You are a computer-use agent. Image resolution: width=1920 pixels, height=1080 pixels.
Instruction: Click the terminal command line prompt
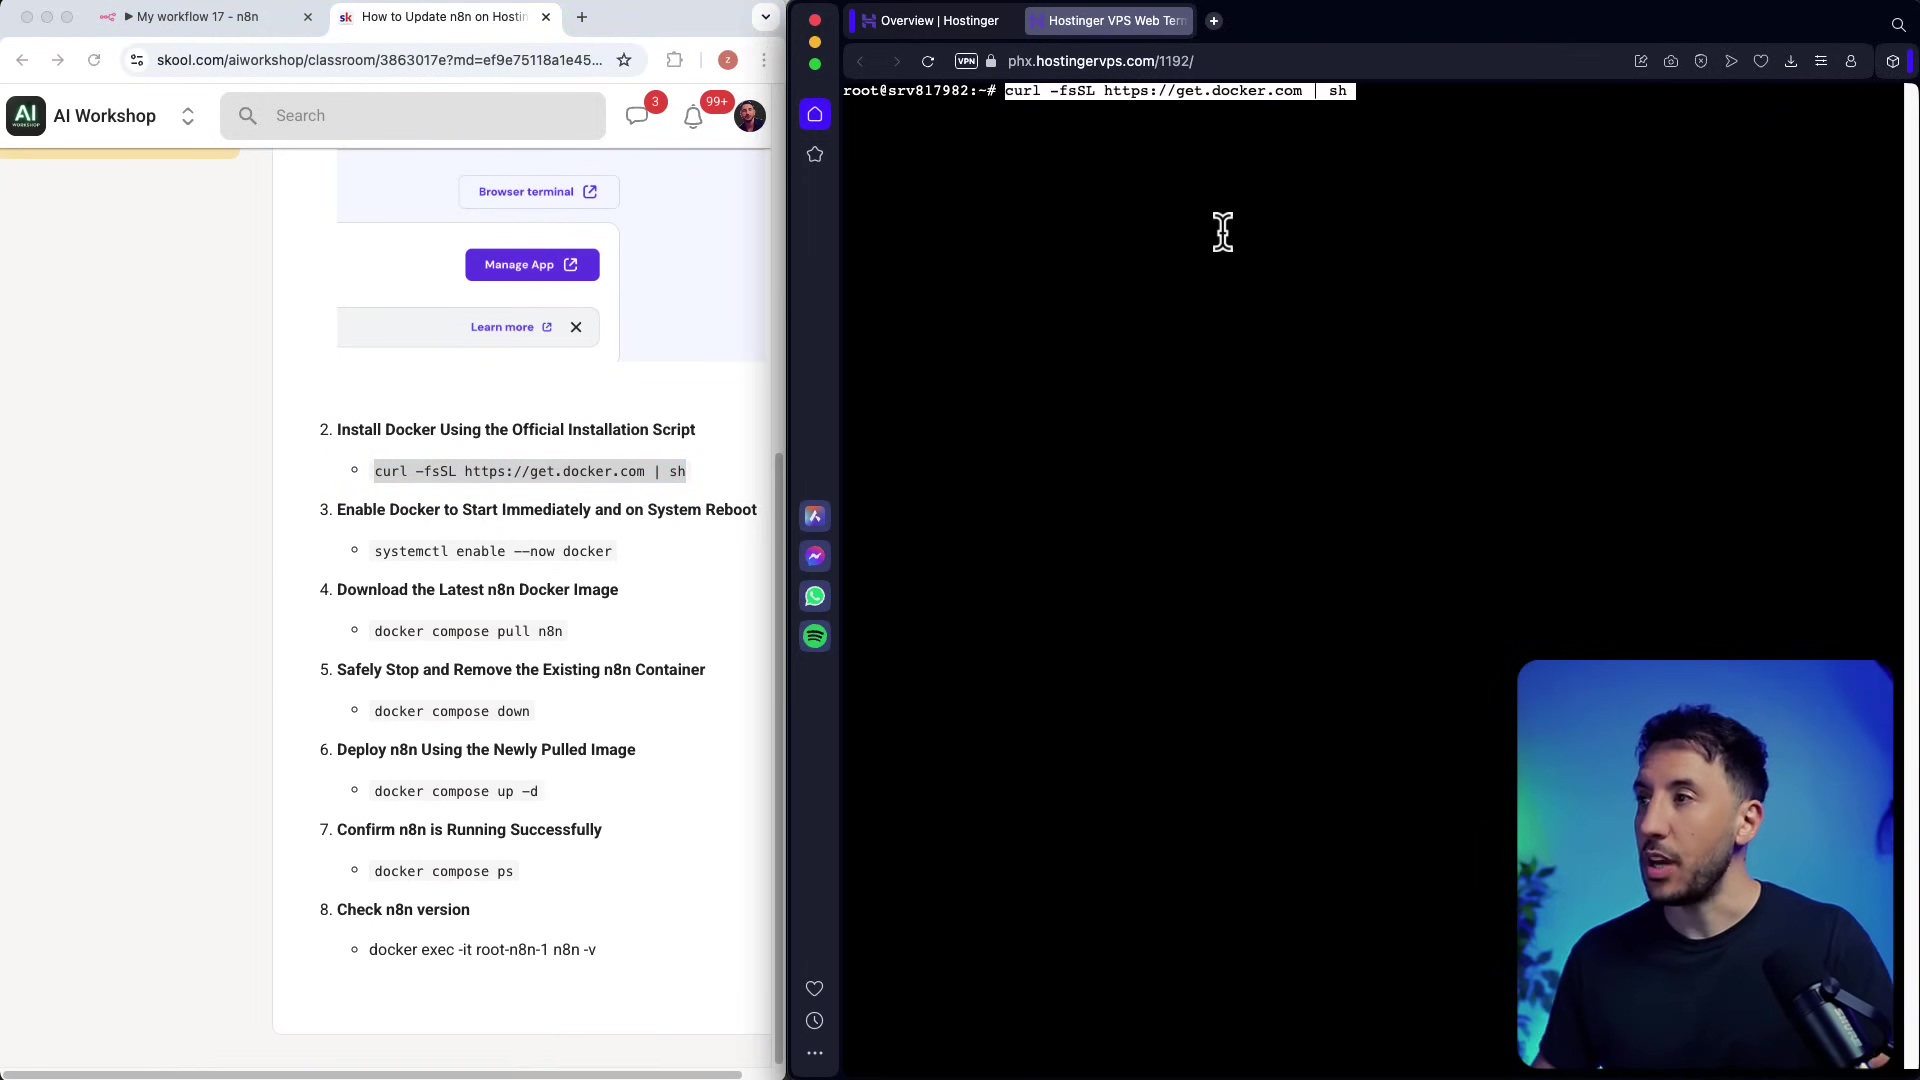click(x=1099, y=91)
